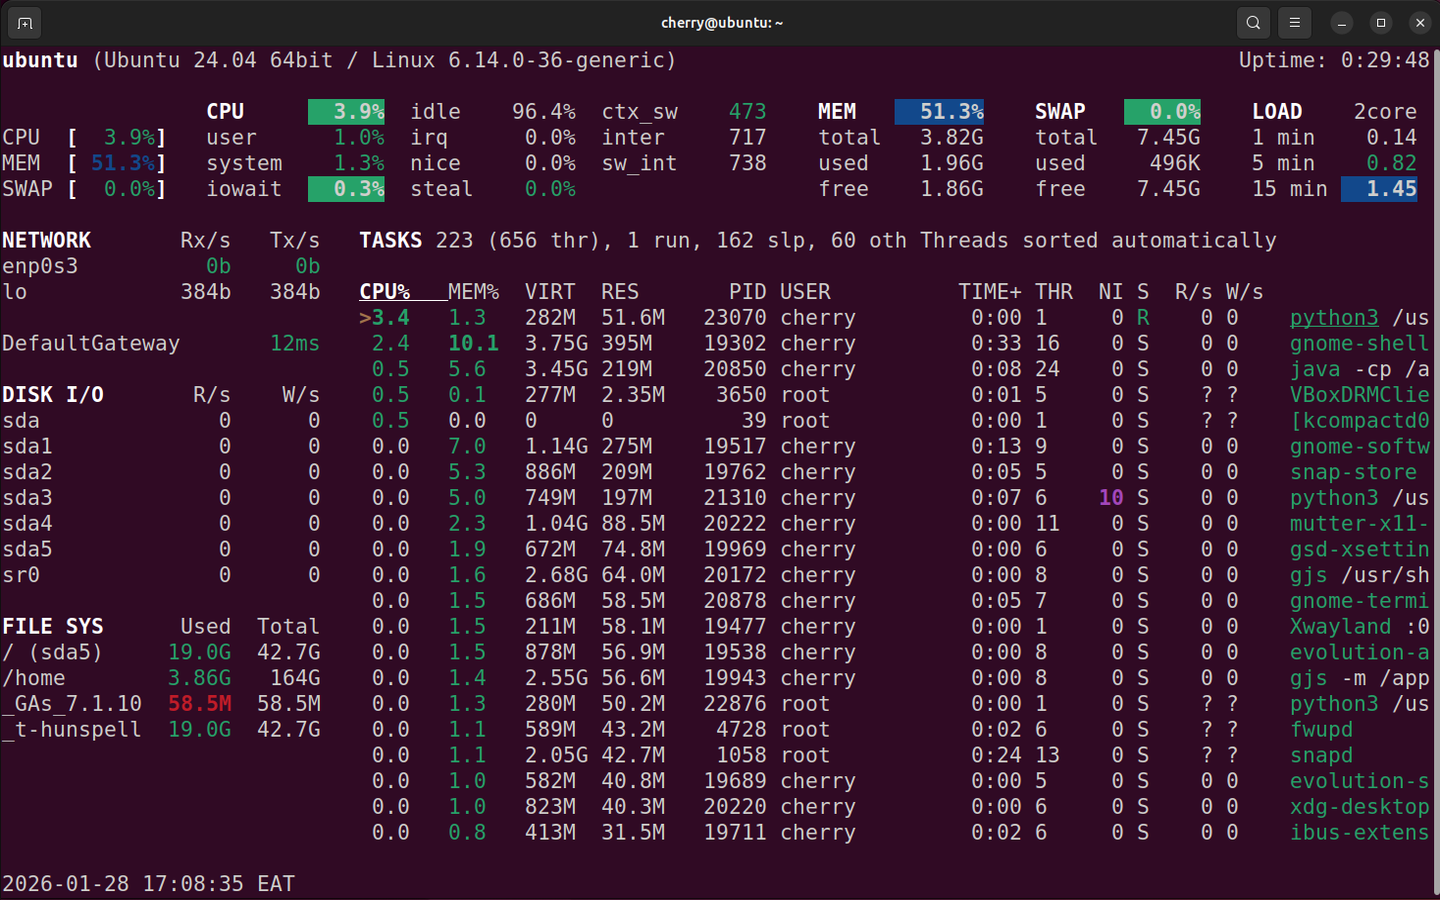Open a new terminal tab
Screen dimensions: 1440x900
(x=23, y=22)
